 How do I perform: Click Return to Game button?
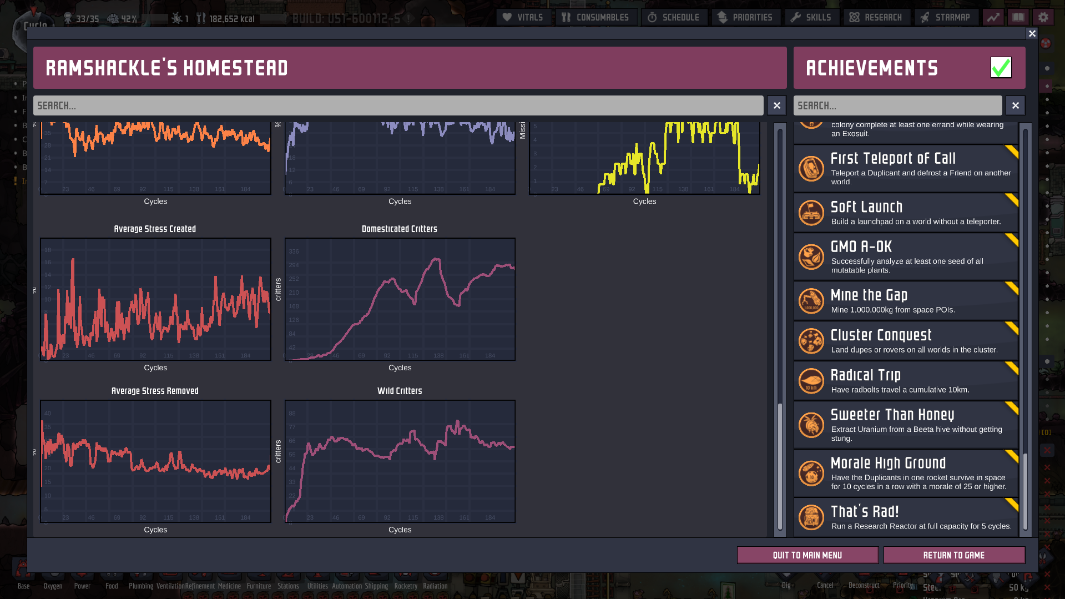[954, 555]
